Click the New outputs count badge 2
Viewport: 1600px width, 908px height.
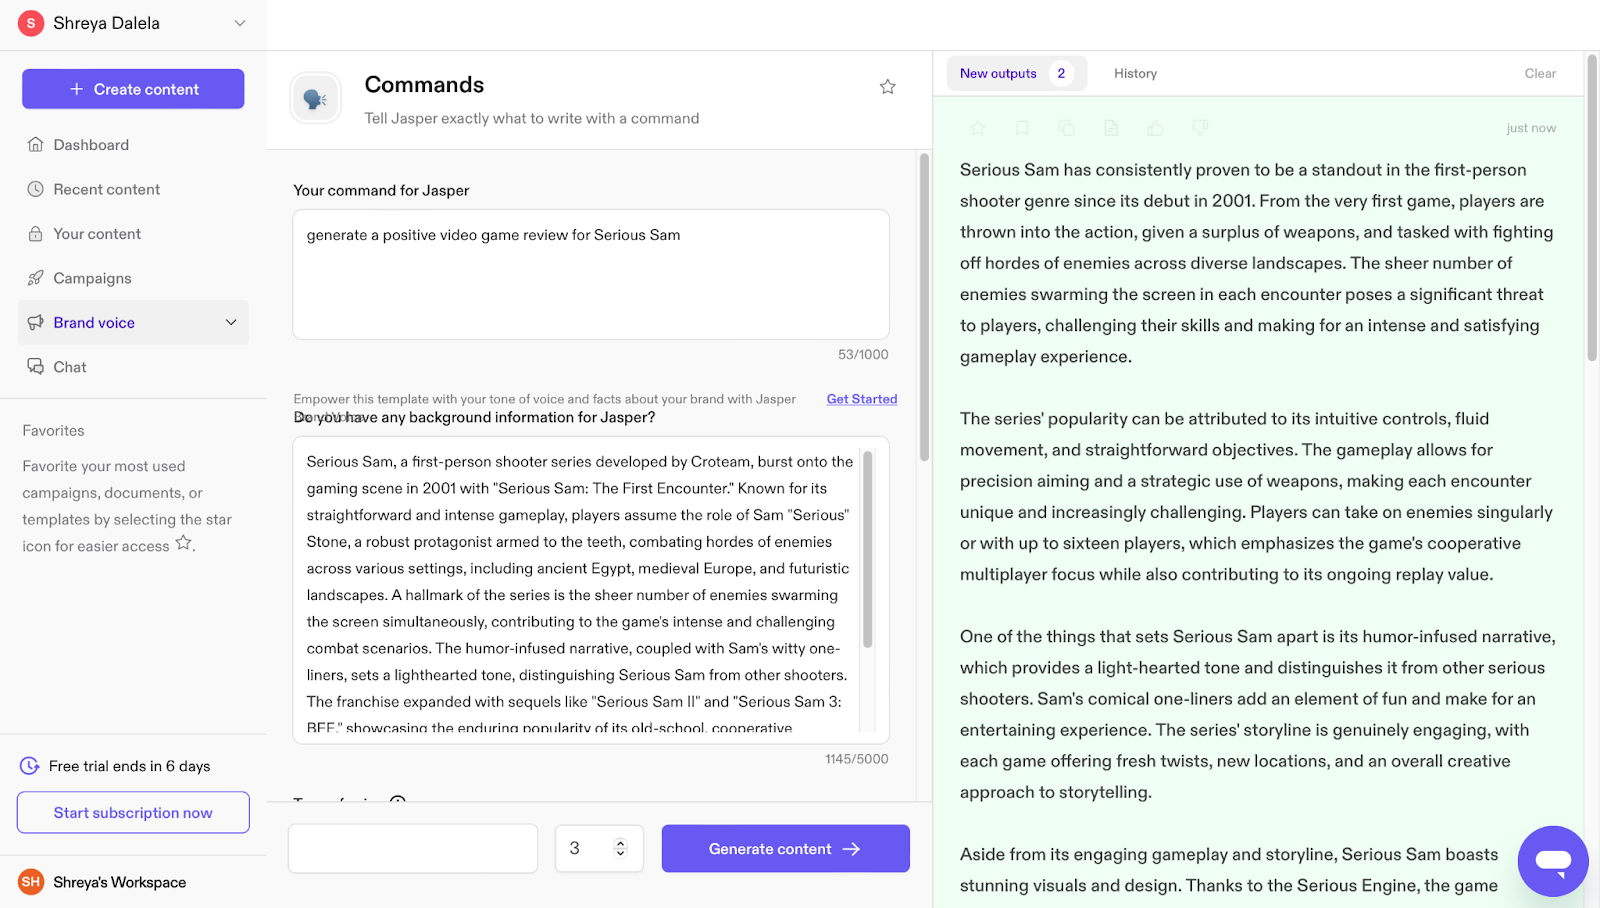[x=1061, y=73]
